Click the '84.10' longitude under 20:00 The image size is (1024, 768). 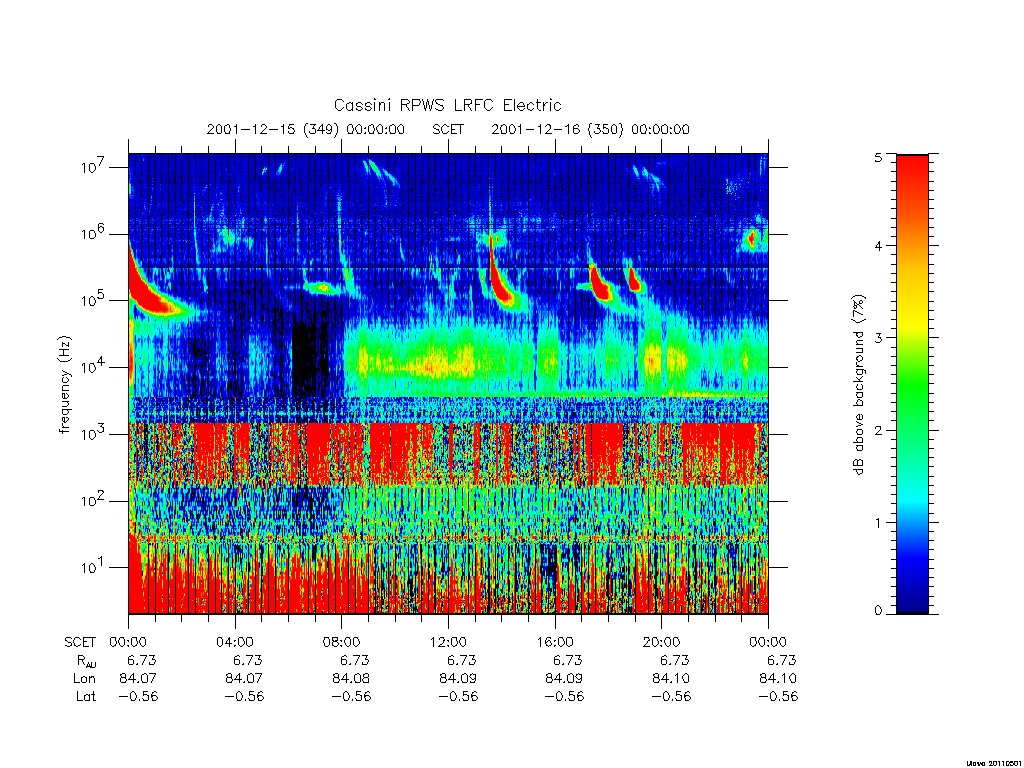coord(671,679)
